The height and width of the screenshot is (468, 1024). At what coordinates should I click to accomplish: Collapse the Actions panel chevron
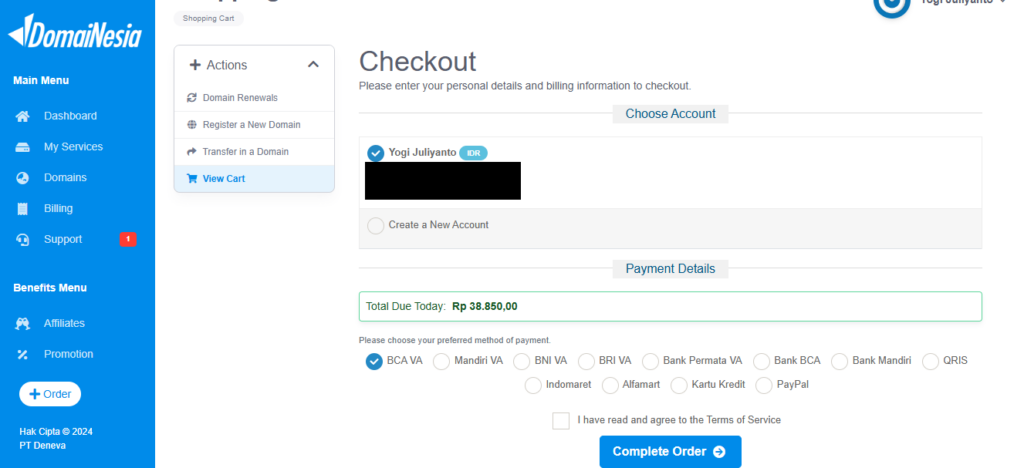pyautogui.click(x=313, y=65)
